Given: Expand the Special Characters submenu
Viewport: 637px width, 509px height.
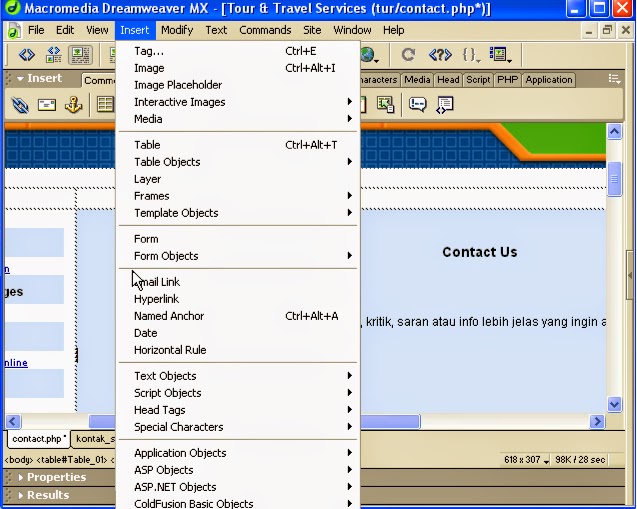Looking at the screenshot, I should click(238, 427).
